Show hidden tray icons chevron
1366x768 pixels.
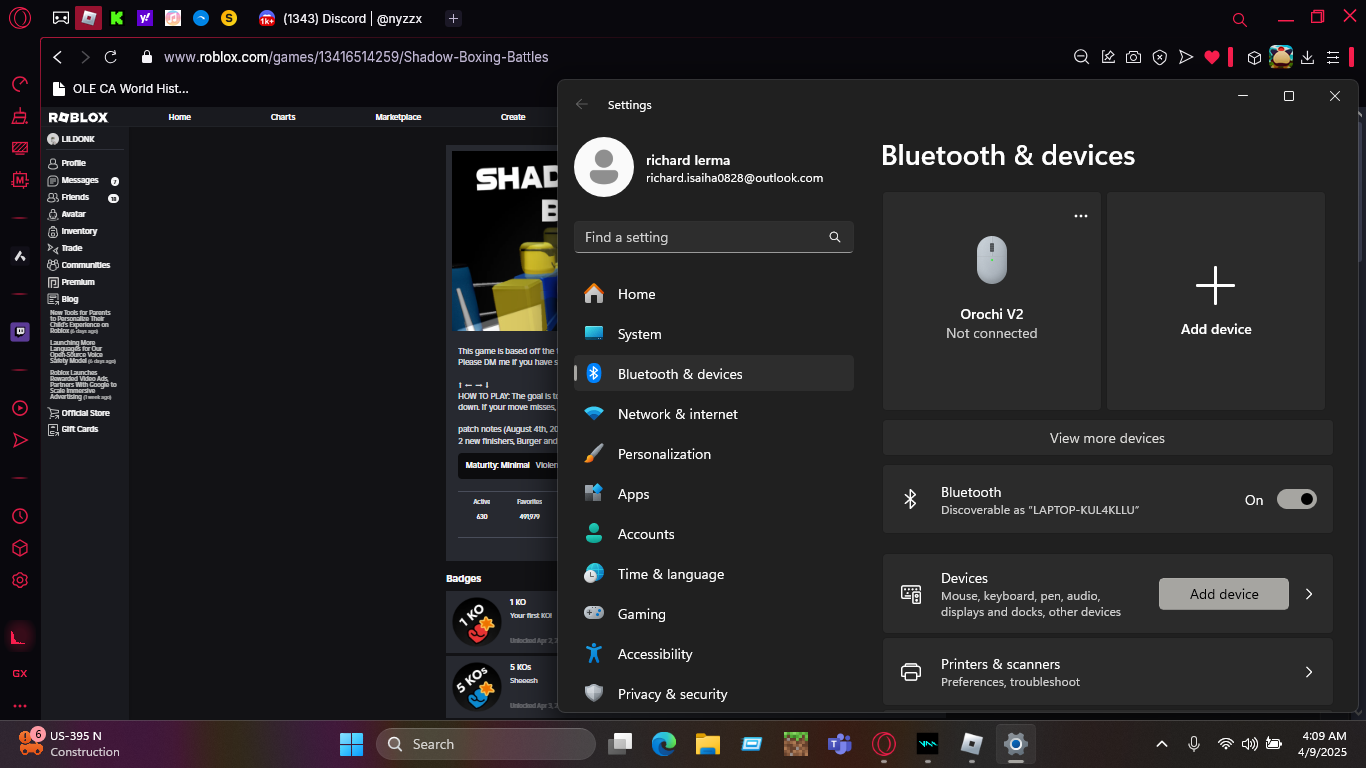[1161, 744]
